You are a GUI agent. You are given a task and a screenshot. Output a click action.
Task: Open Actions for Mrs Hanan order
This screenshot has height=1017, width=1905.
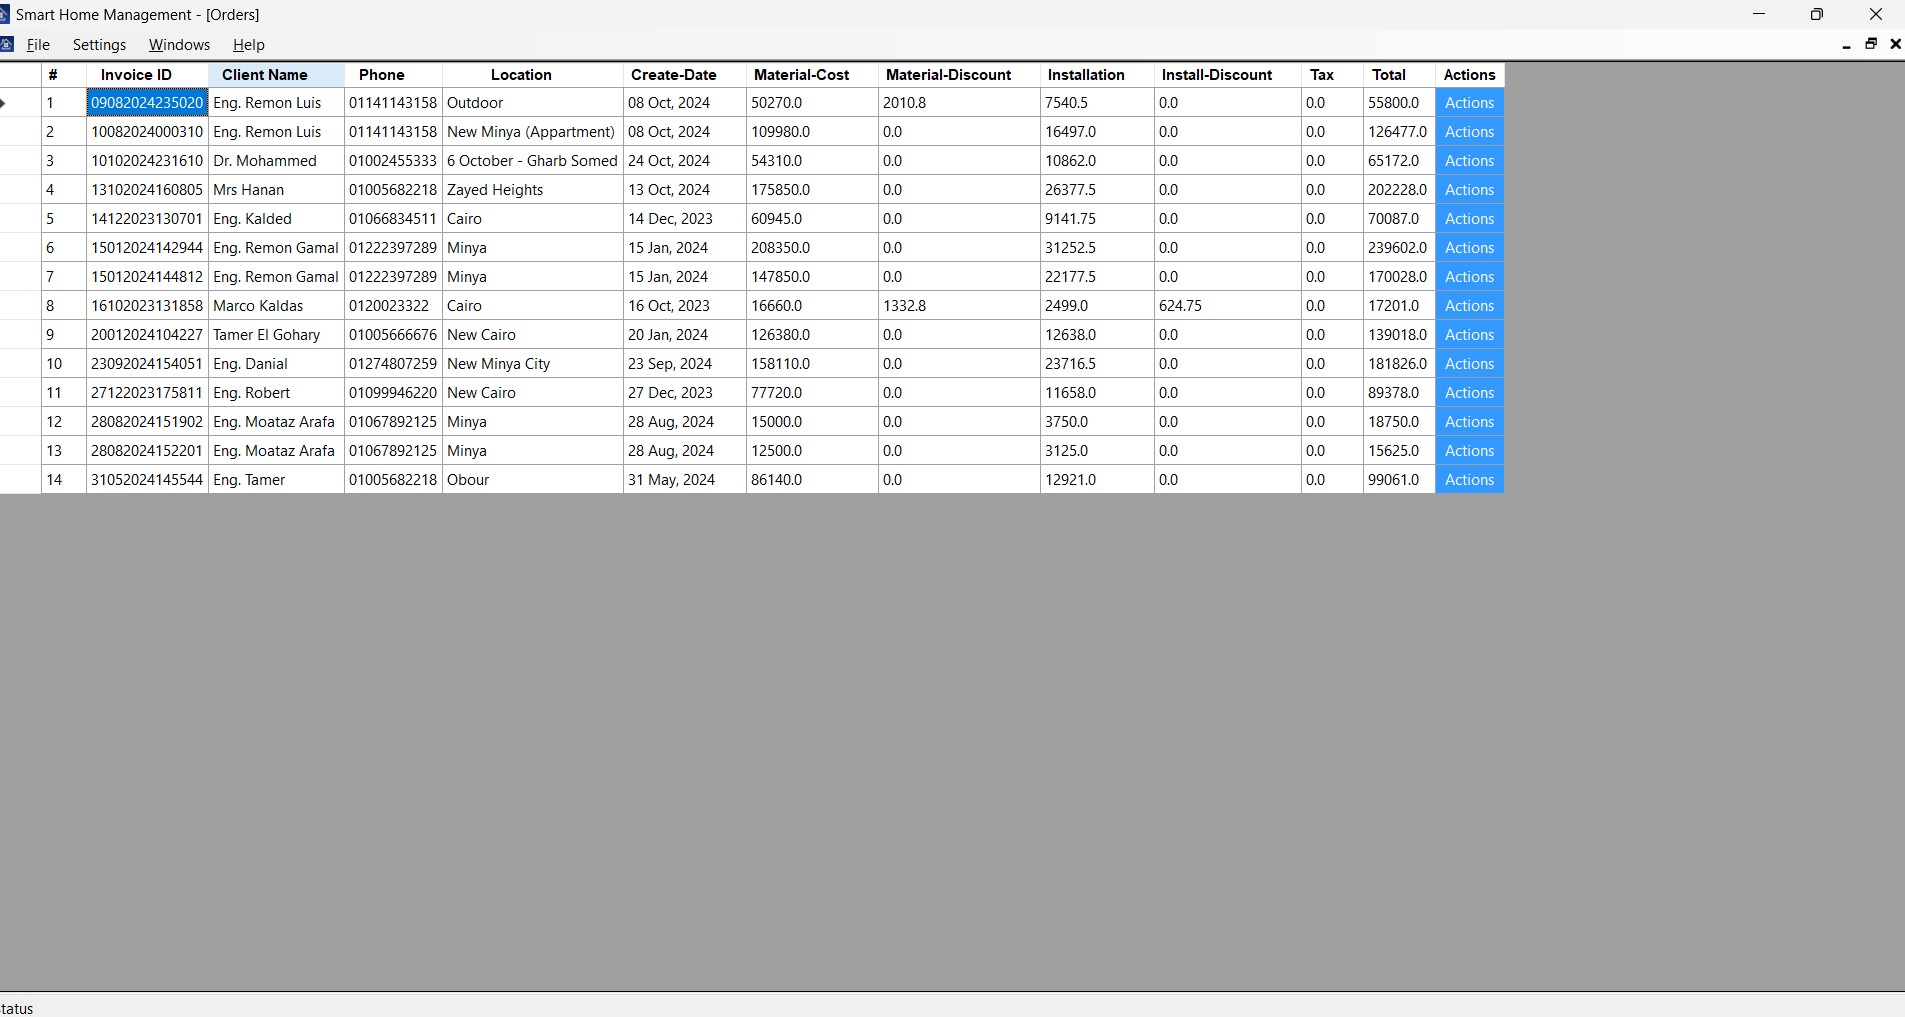(x=1469, y=190)
